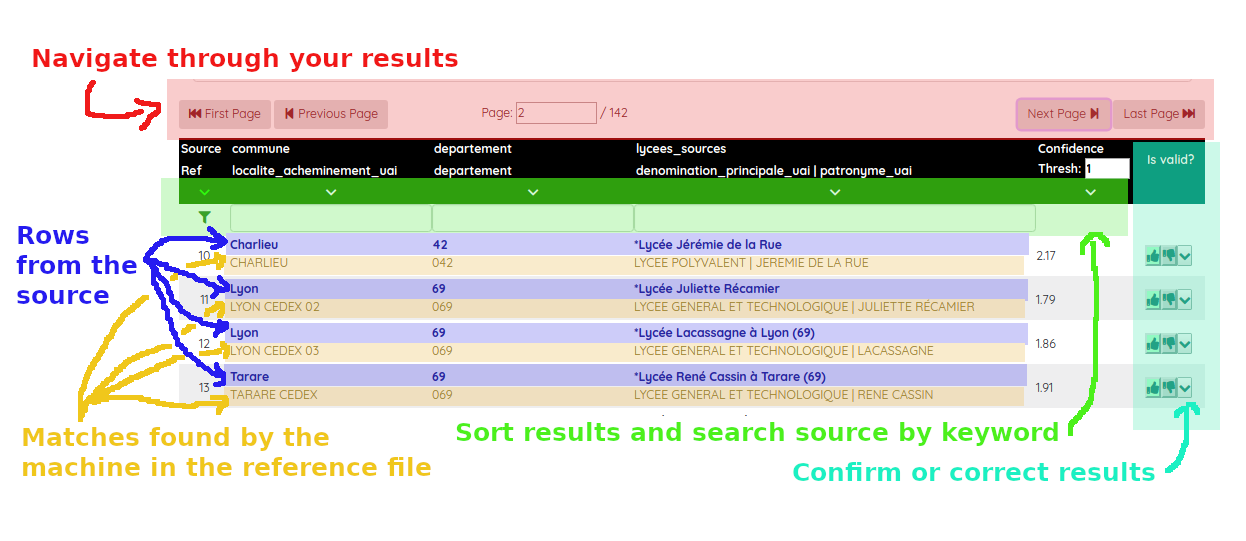
Task: Click reference cell 'LYON CEDEX 03'
Action: coord(275,351)
